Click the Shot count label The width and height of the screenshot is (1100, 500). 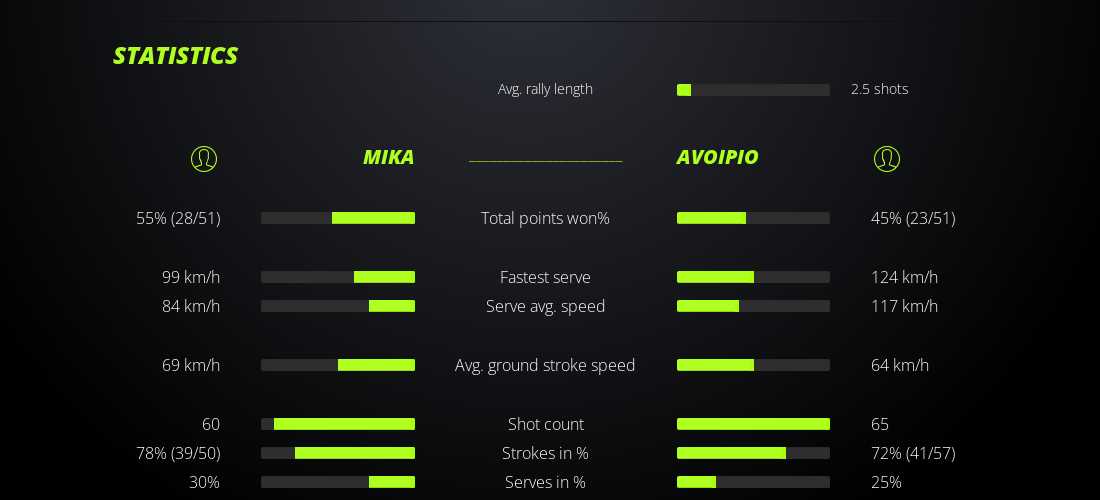click(545, 424)
